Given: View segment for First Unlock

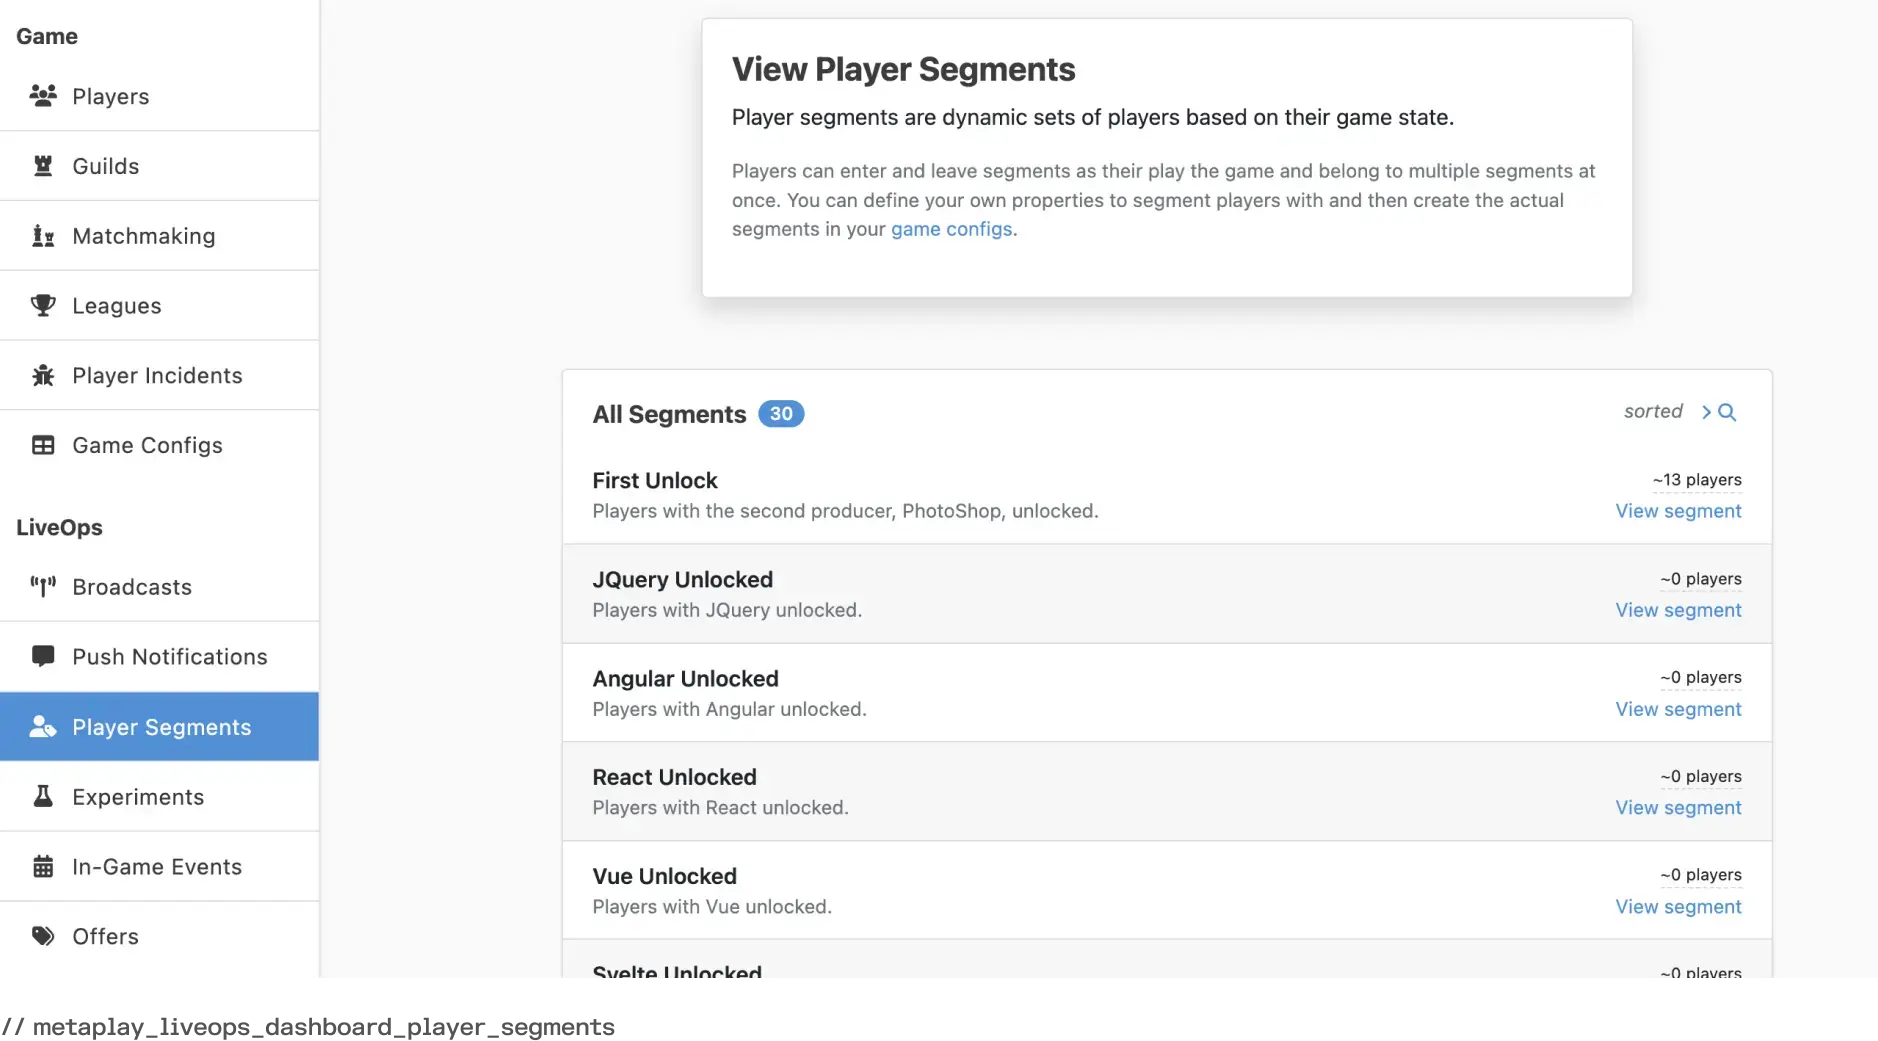Looking at the screenshot, I should coord(1678,511).
